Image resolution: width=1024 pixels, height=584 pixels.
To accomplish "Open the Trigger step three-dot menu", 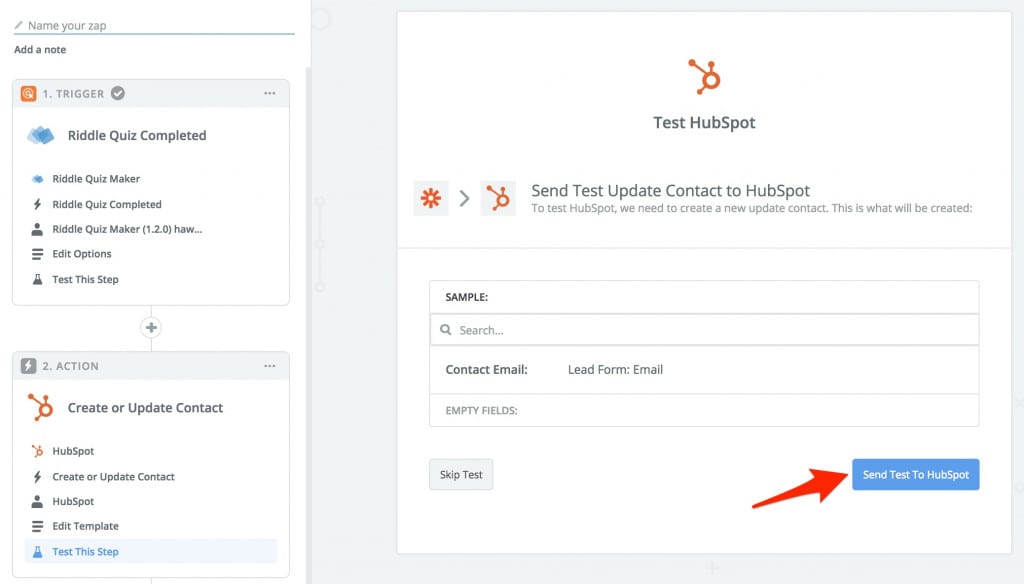I will tap(270, 93).
